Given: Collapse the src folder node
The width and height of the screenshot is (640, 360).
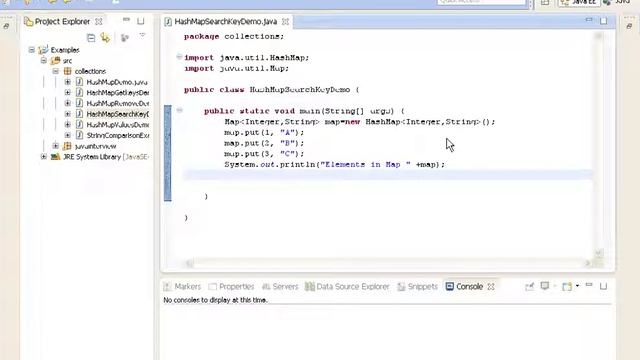Looking at the screenshot, I should 44,60.
